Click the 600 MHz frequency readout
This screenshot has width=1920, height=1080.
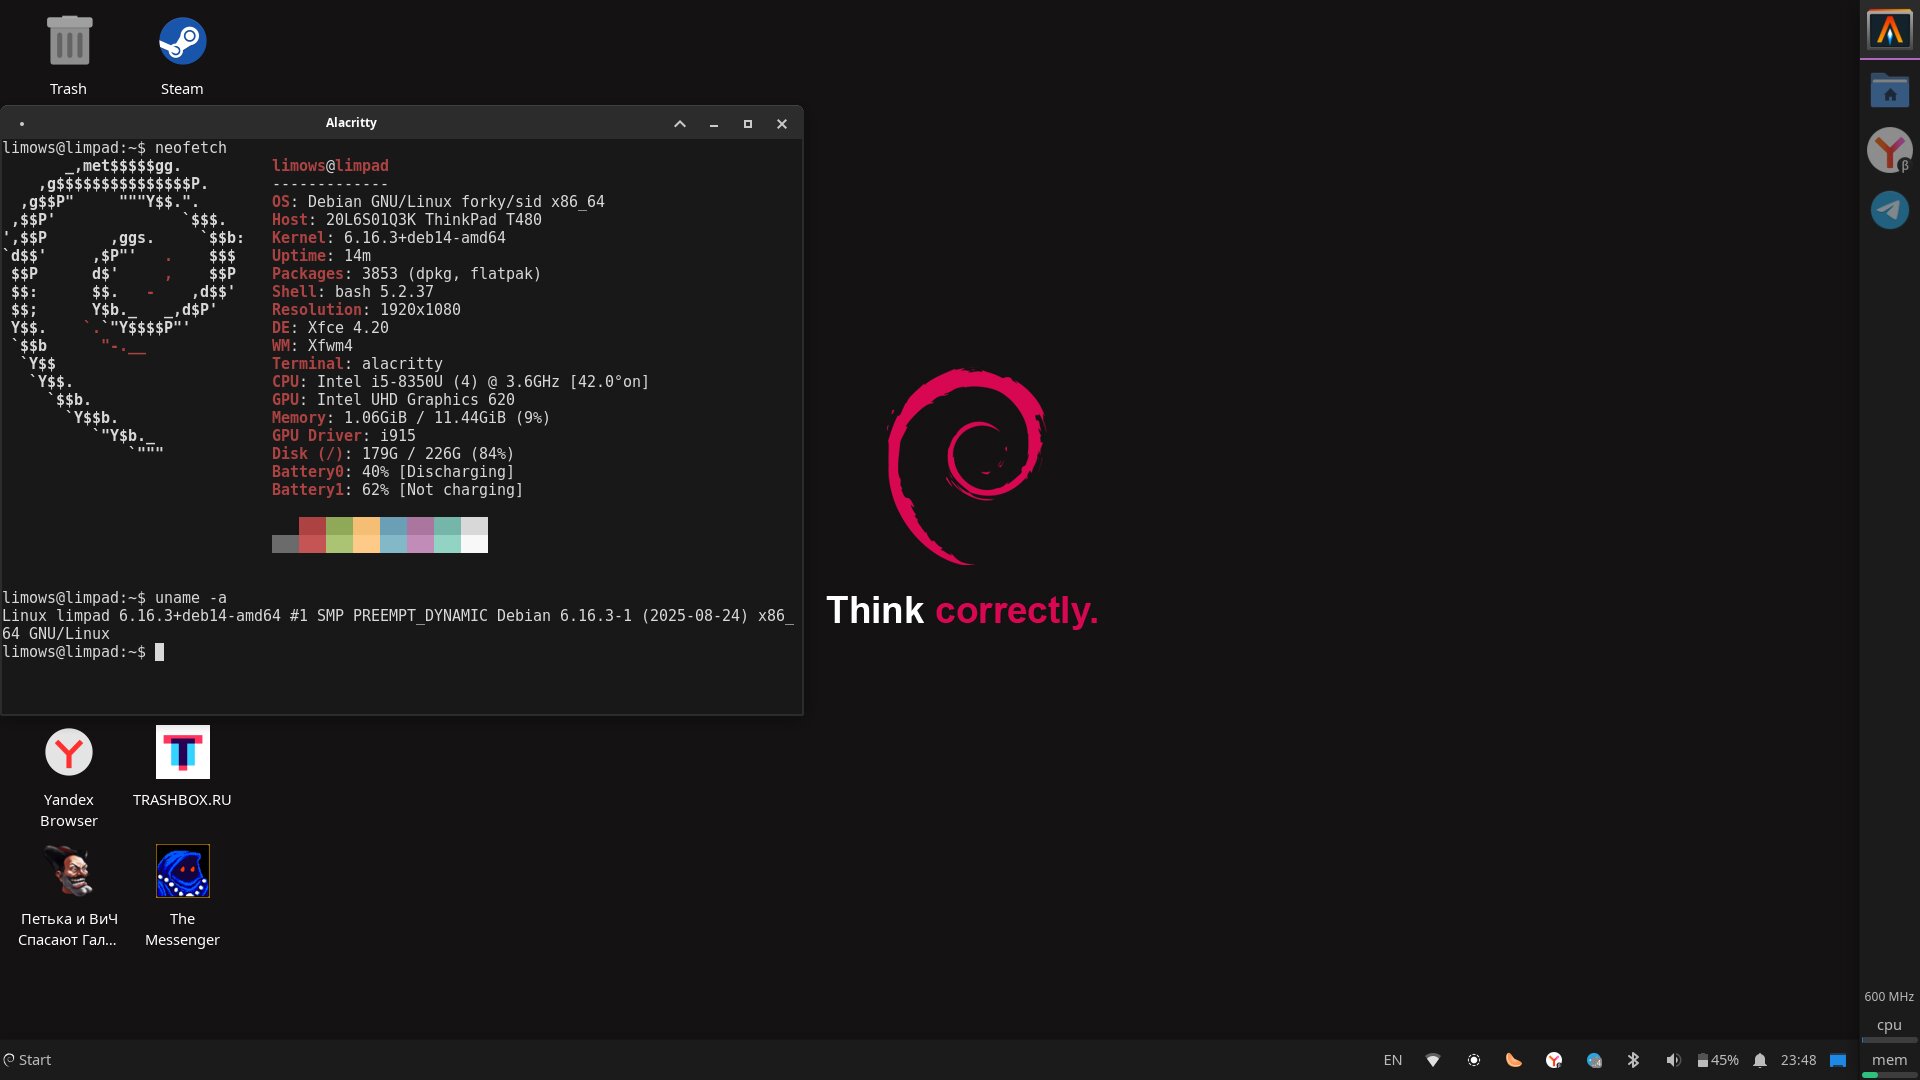pos(1889,997)
